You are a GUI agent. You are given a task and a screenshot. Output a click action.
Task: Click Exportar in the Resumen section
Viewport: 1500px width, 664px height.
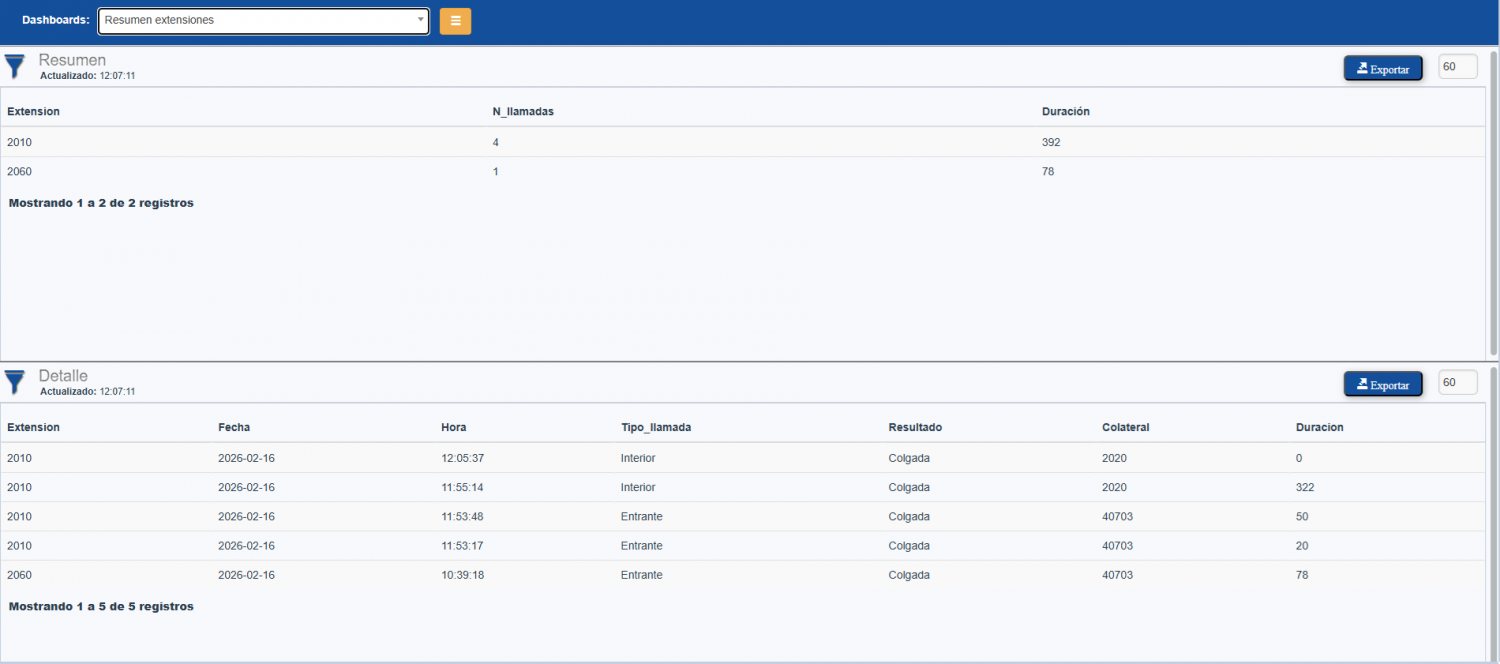pos(1383,68)
